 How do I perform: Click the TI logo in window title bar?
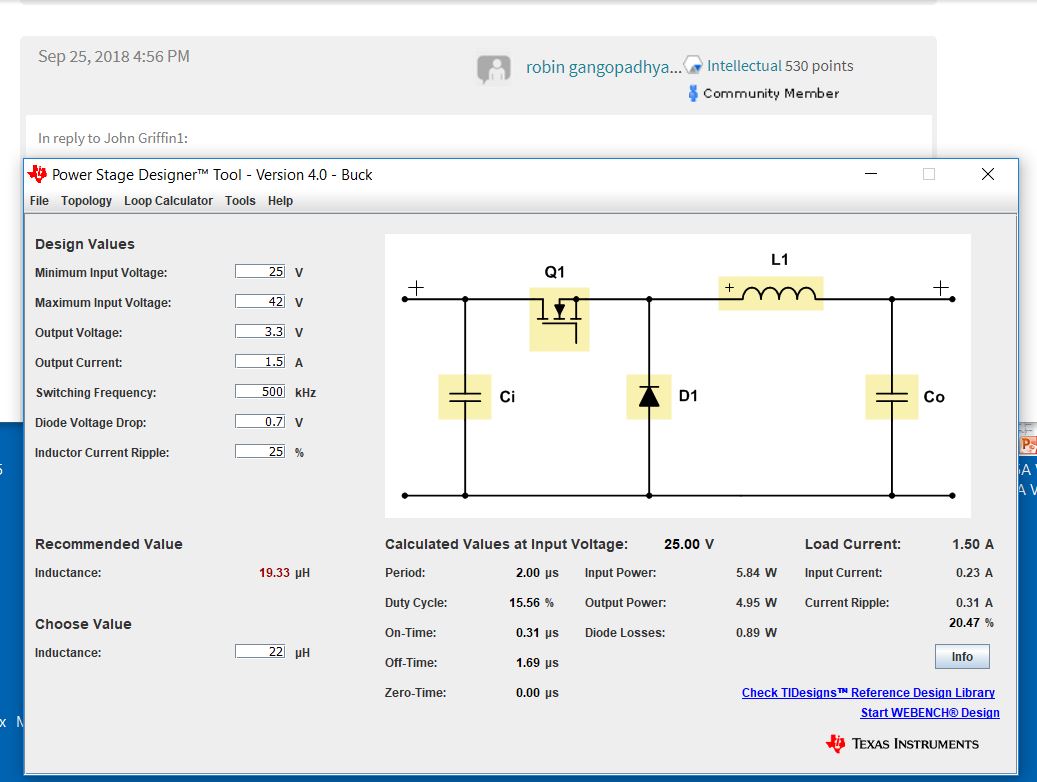click(x=37, y=174)
